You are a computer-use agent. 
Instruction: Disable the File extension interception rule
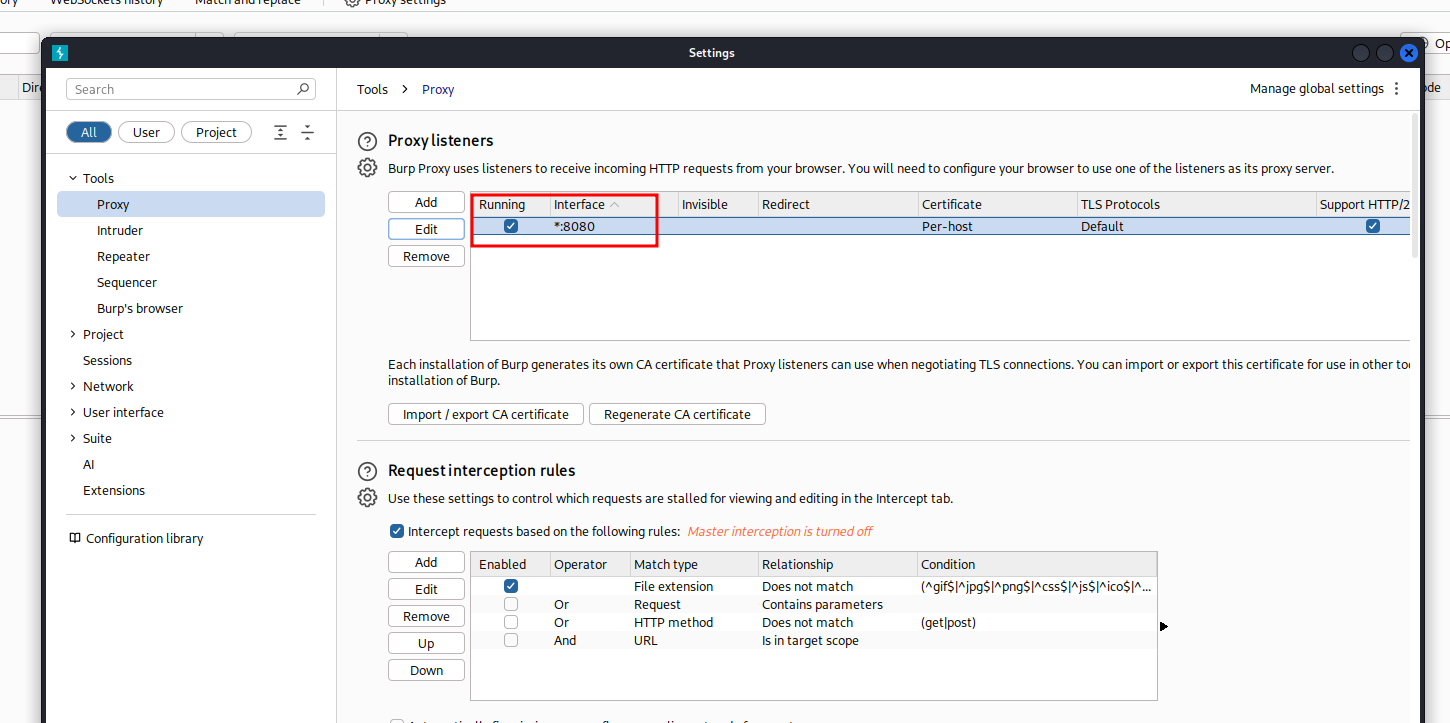[x=511, y=586]
